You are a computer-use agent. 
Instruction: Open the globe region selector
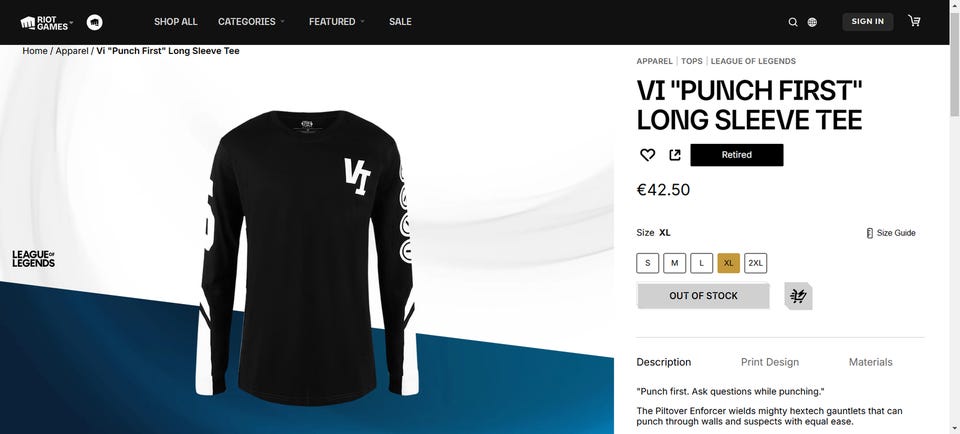pyautogui.click(x=812, y=22)
